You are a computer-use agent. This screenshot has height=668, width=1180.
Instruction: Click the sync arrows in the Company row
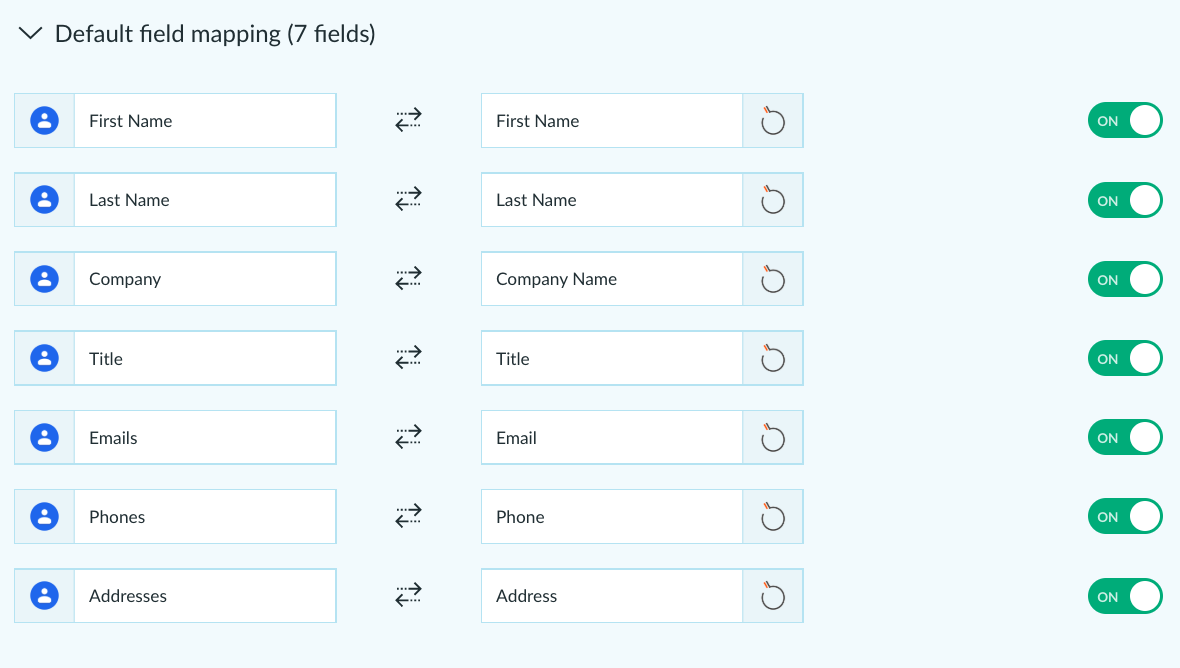coord(409,279)
